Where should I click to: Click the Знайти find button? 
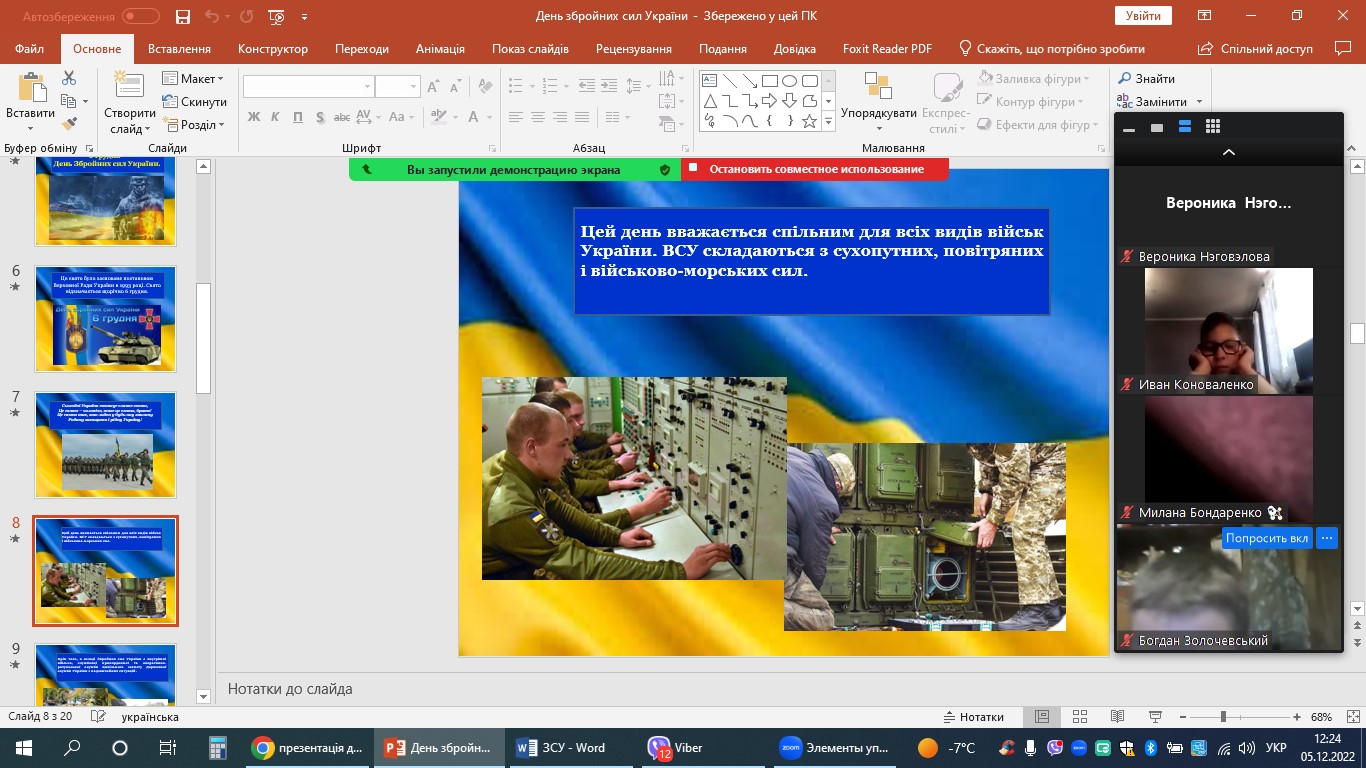click(1146, 79)
